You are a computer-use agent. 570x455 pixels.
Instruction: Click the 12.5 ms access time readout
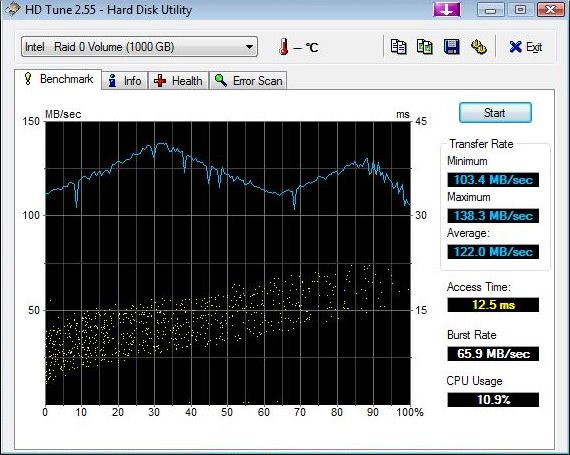493,305
